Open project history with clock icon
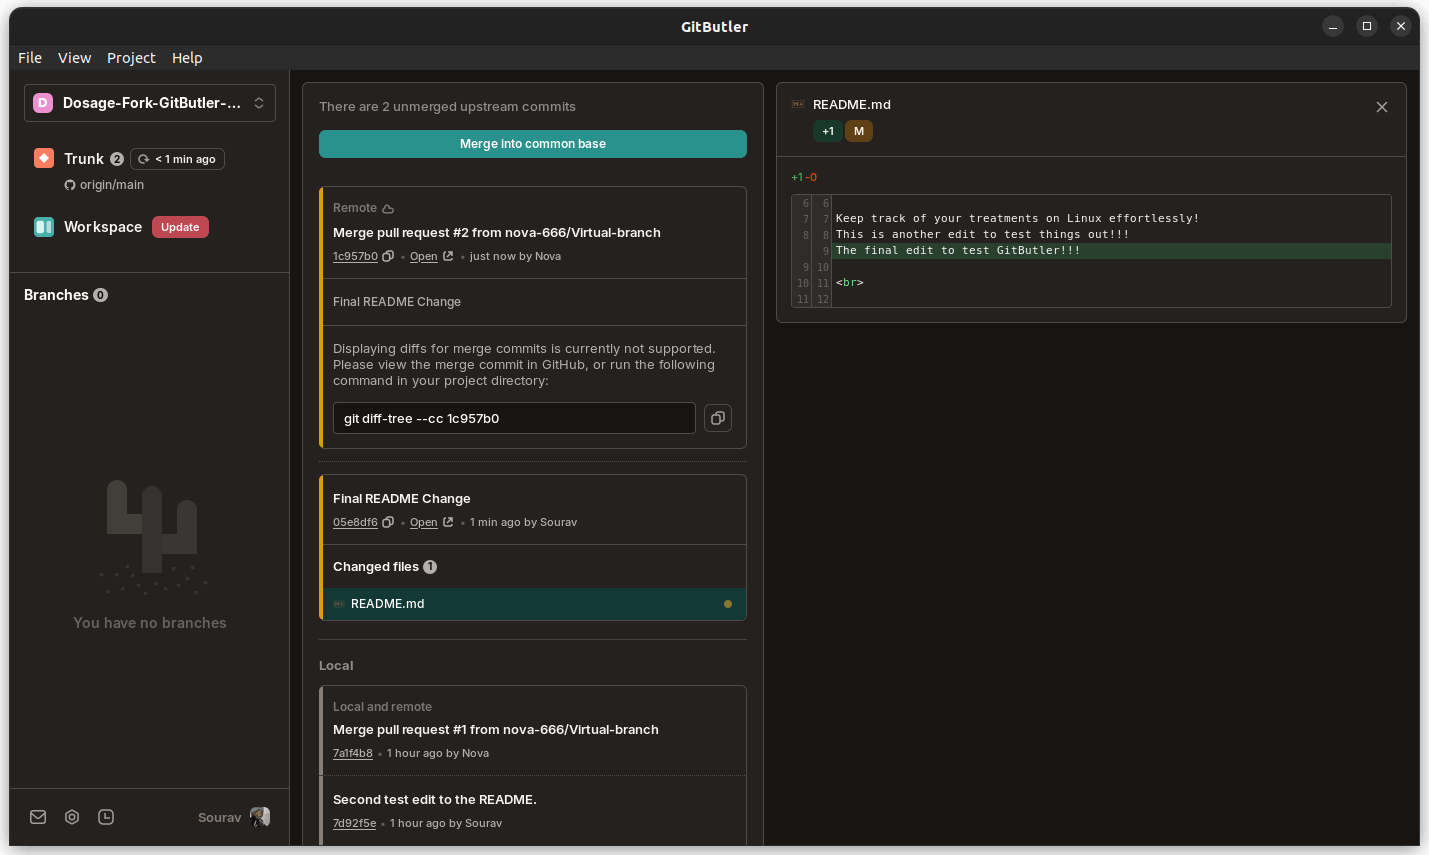The width and height of the screenshot is (1429, 855). pos(105,817)
